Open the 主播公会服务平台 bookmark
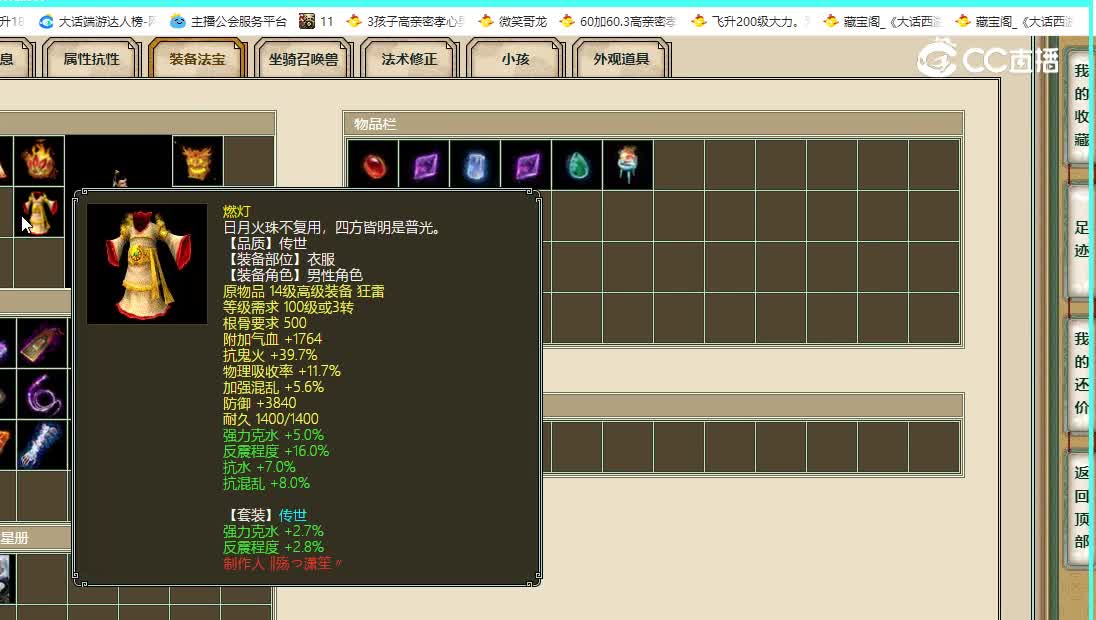1096x620 pixels. coord(229,22)
